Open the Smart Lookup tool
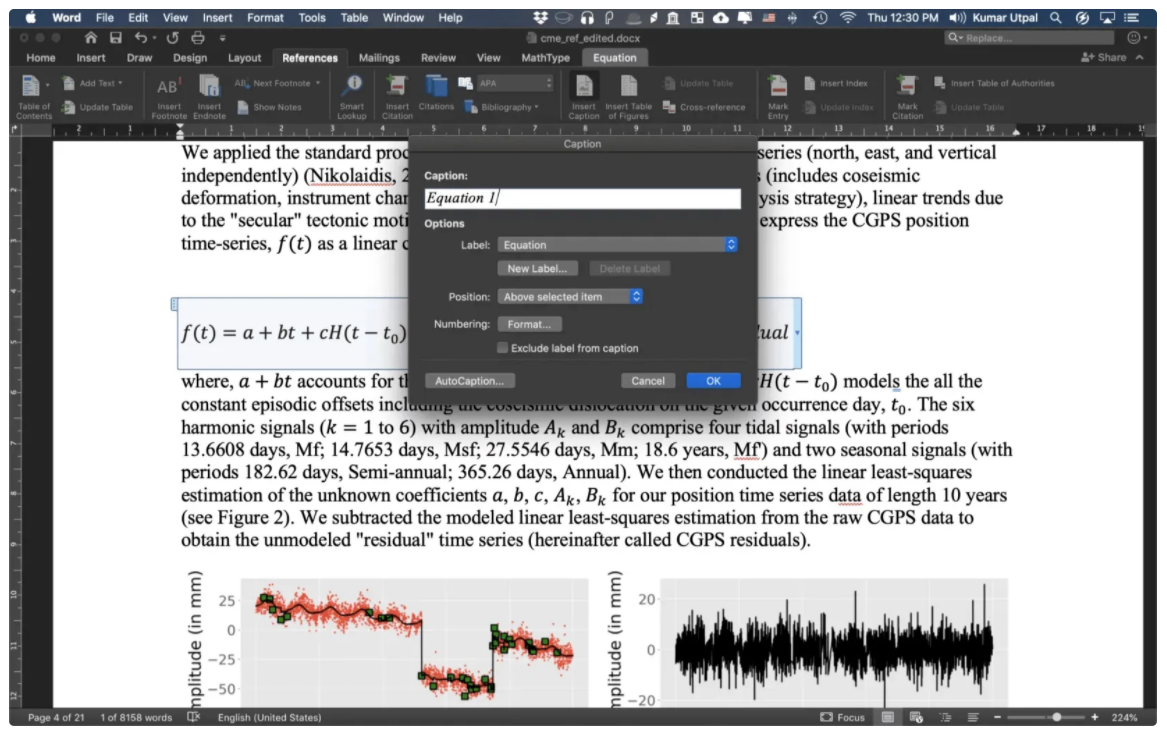The image size is (1167, 737). 351,97
